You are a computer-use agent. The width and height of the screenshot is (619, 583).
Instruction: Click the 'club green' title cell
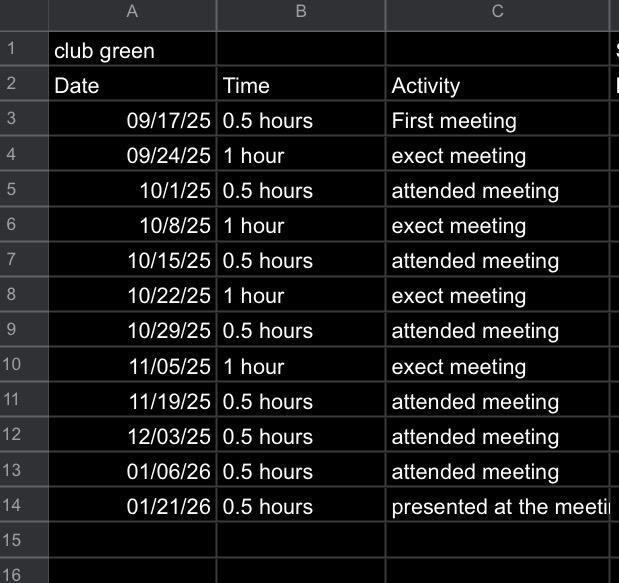[132, 50]
